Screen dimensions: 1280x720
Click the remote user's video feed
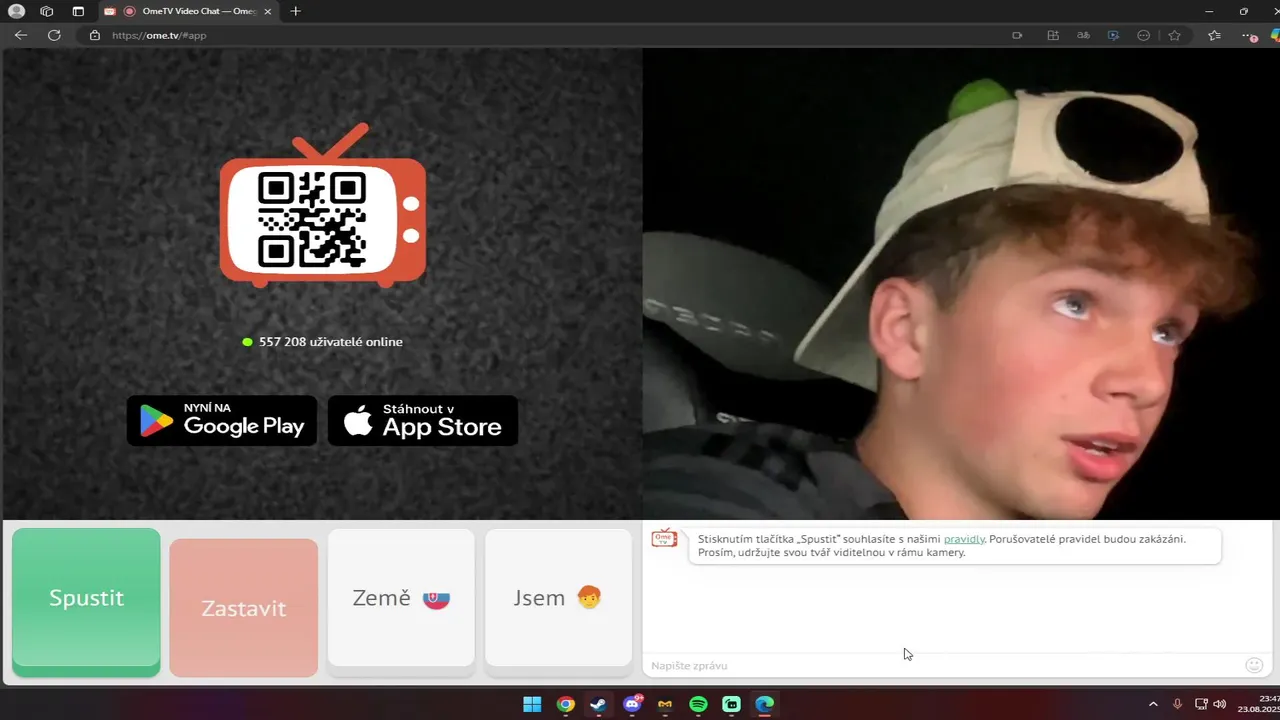[x=961, y=284]
